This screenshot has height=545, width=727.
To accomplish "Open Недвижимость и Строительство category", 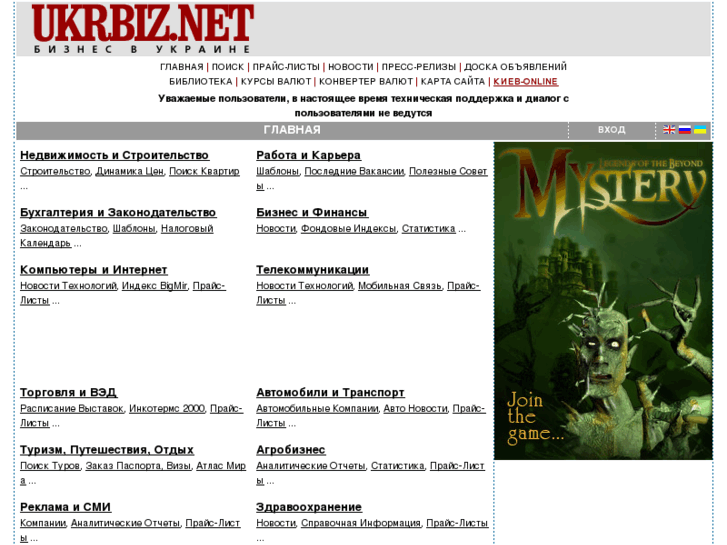I will (115, 155).
